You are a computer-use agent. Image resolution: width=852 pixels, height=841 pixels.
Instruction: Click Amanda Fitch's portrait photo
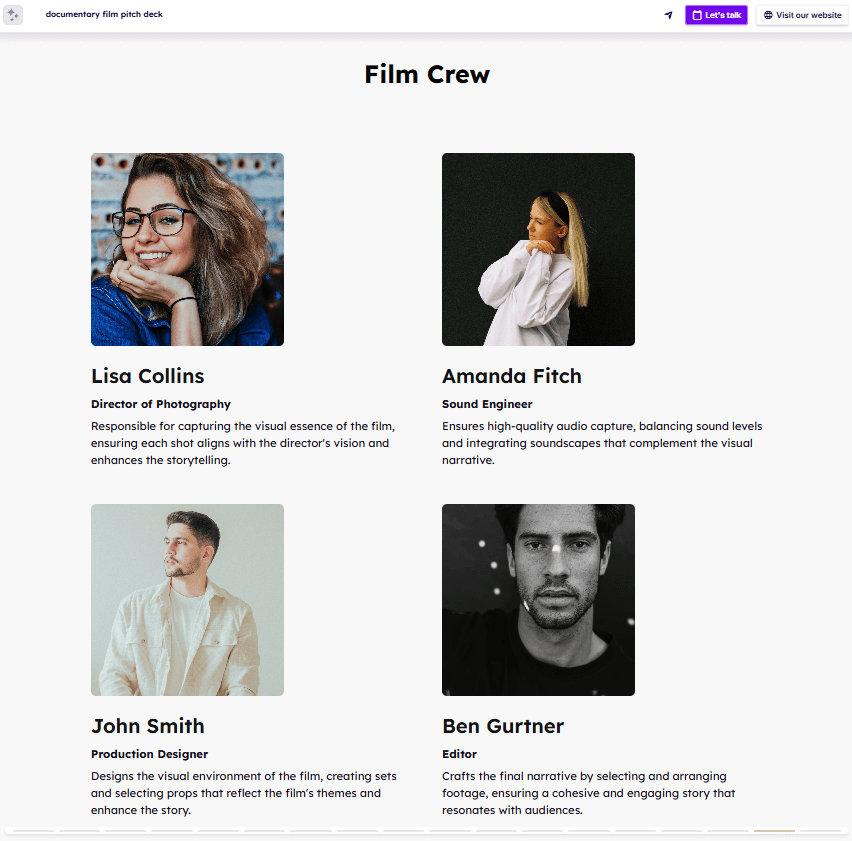(x=538, y=249)
